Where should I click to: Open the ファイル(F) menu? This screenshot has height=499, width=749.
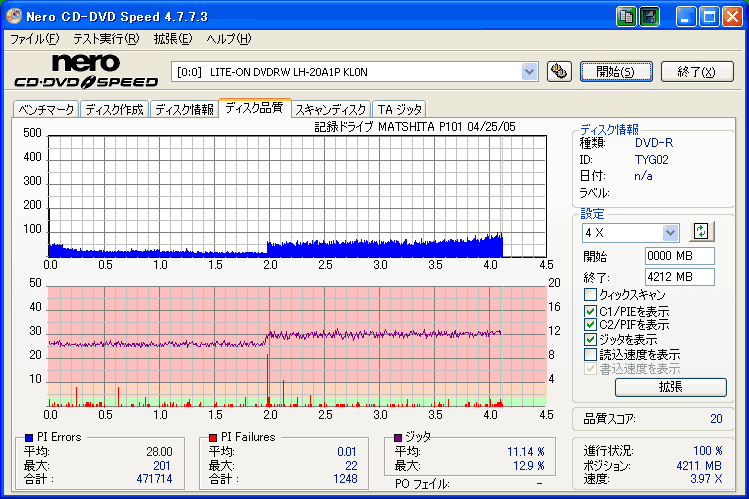click(34, 39)
